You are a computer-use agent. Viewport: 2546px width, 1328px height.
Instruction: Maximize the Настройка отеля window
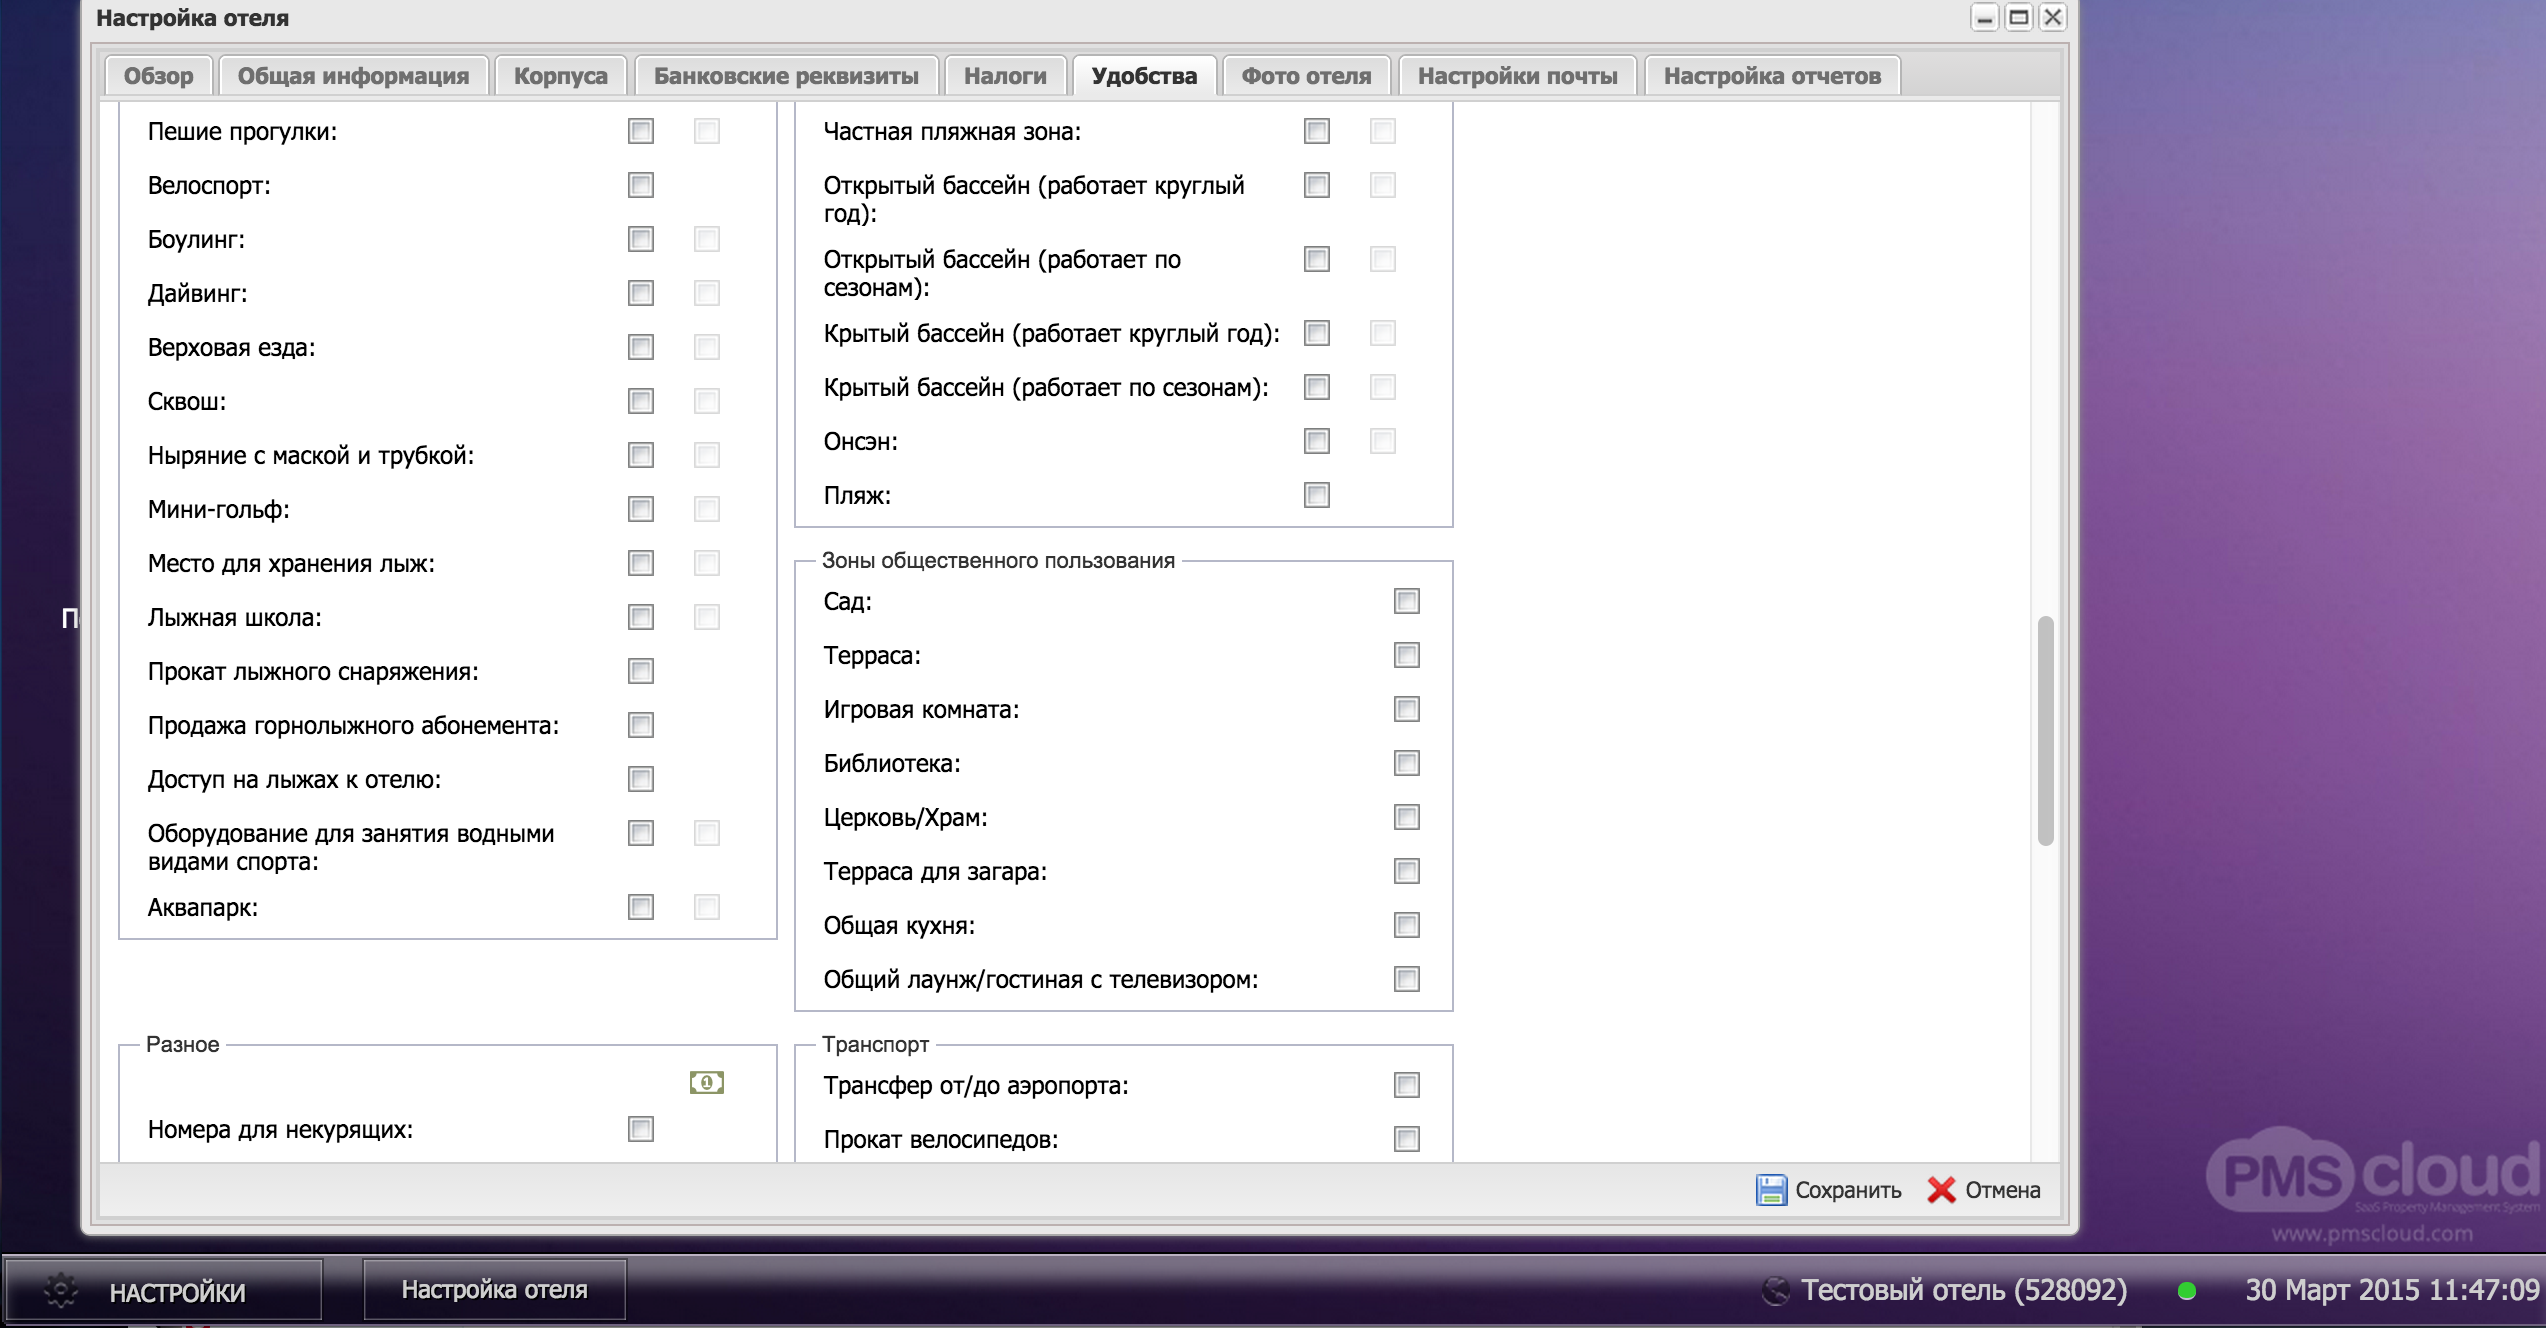tap(2019, 17)
